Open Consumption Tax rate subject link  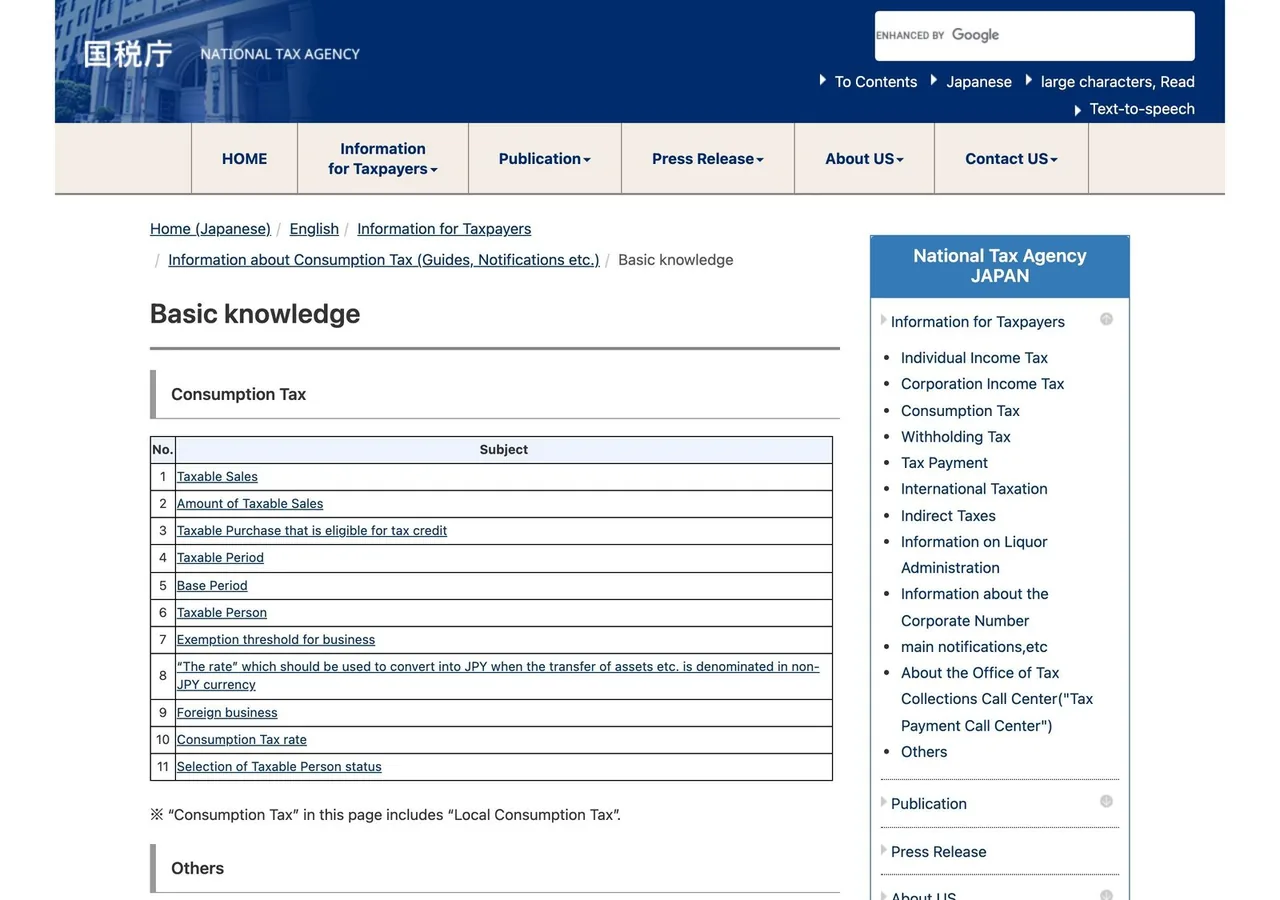pyautogui.click(x=242, y=740)
